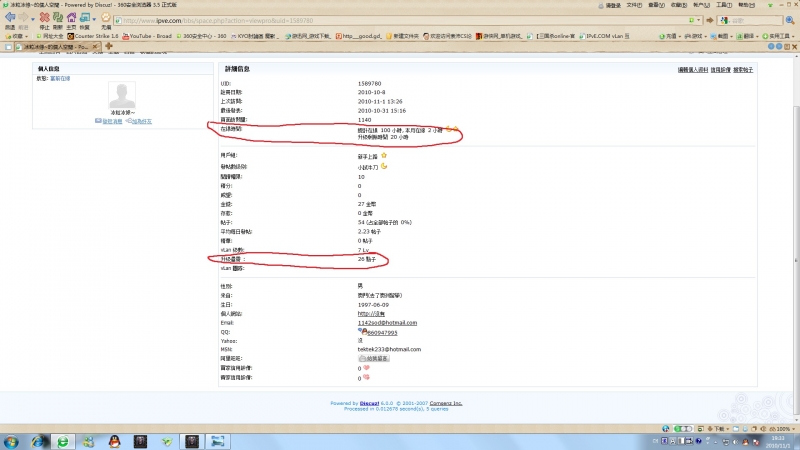Click the new tab plus icon

pos(109,46)
